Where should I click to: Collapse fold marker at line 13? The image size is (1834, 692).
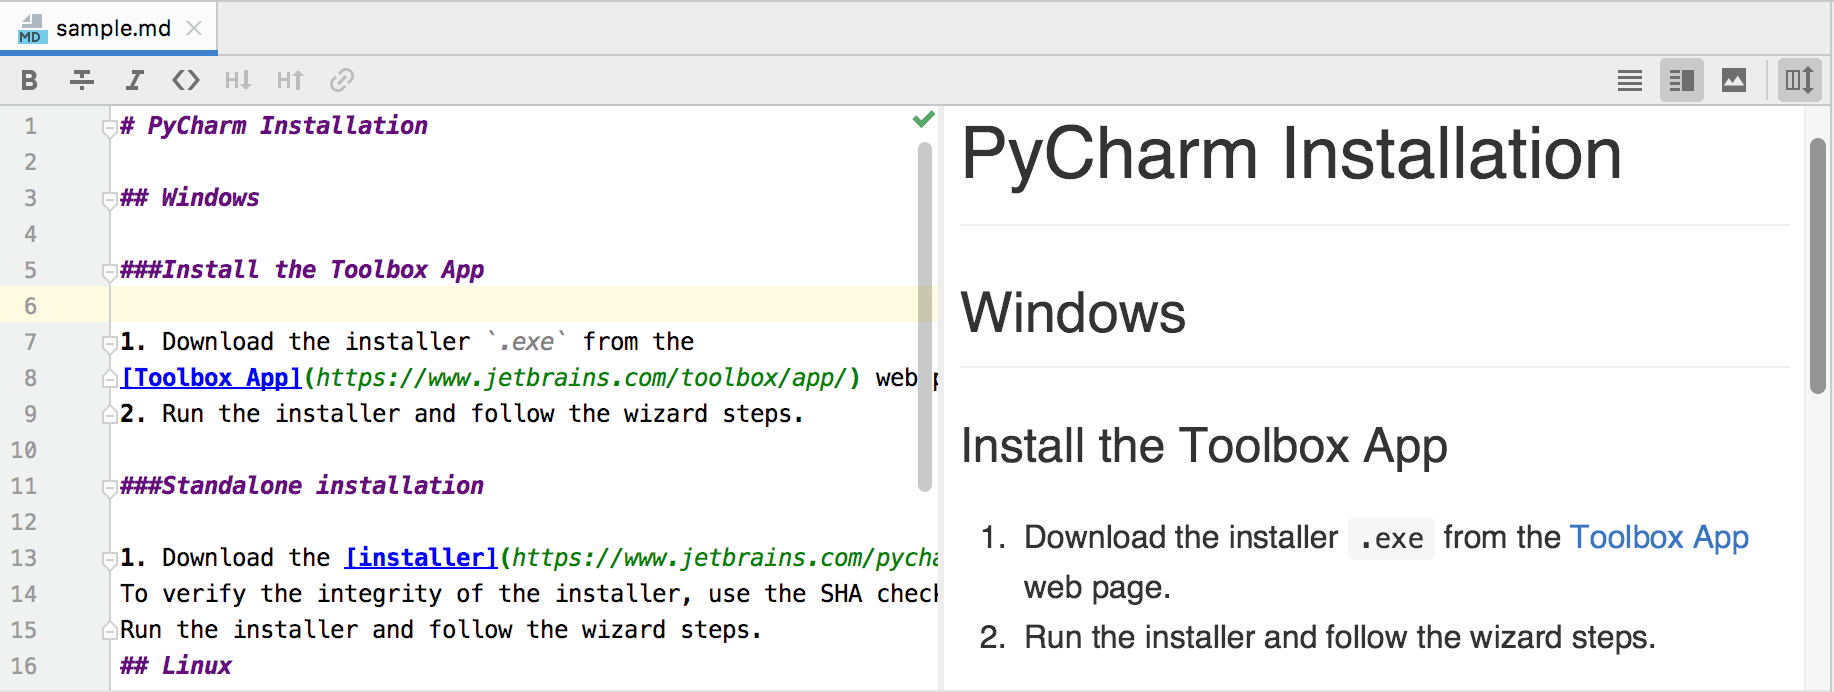coord(109,559)
